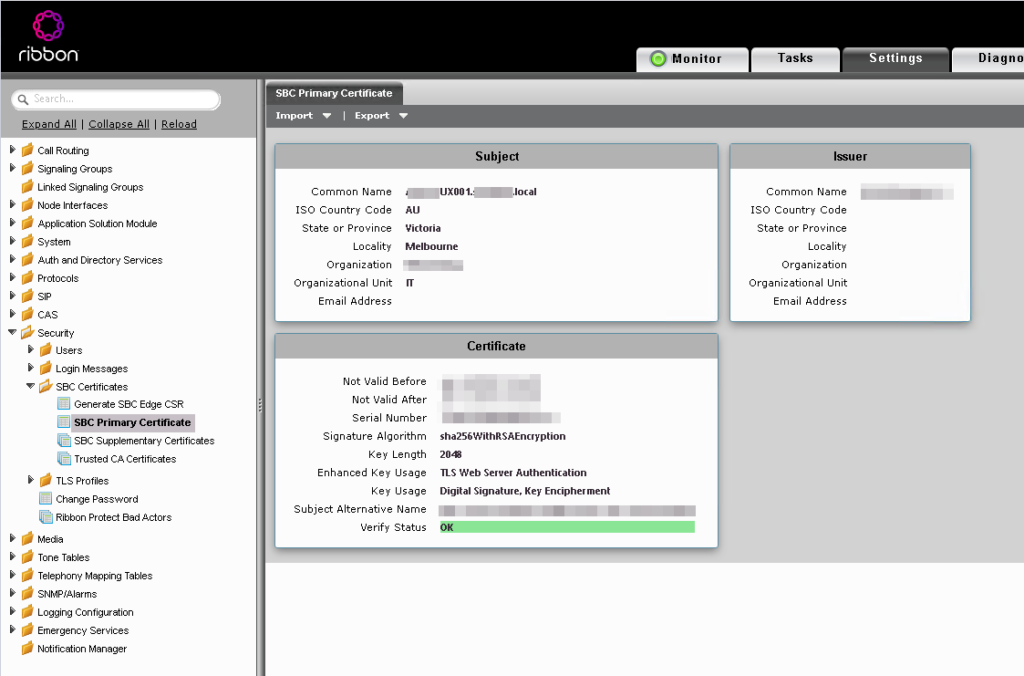1024x676 pixels.
Task: Expand the Tone Tables tree node
Action: (12, 556)
